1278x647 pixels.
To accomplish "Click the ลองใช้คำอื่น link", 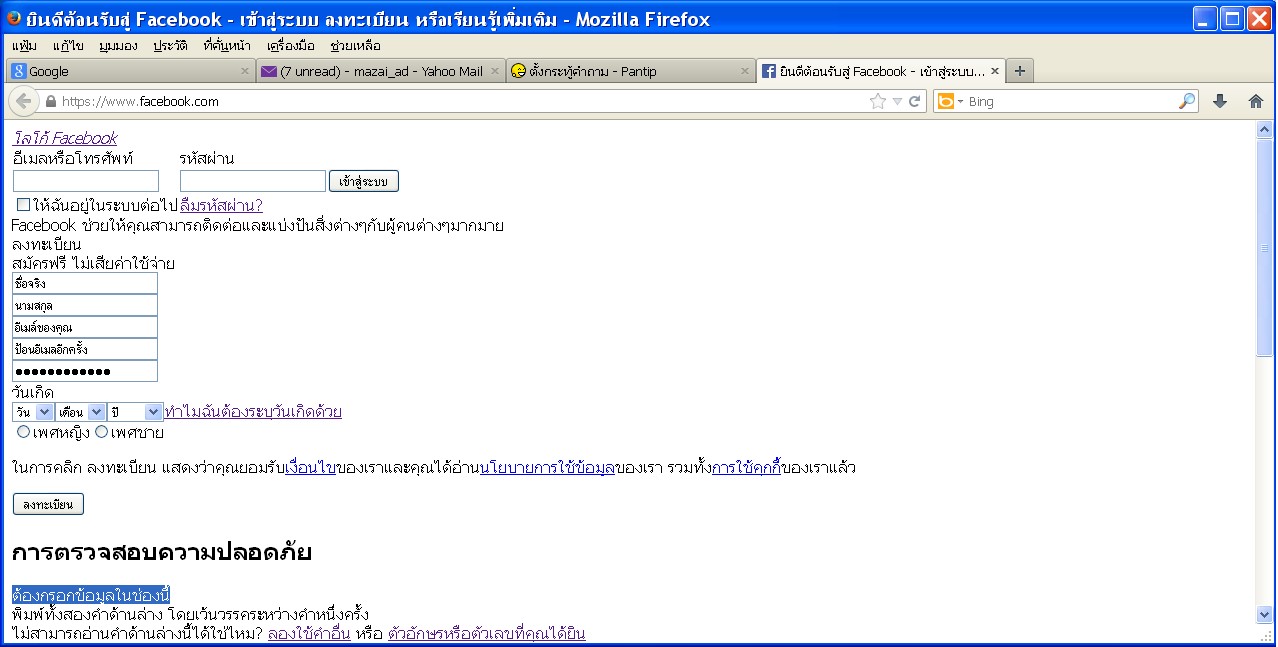I will (x=309, y=633).
